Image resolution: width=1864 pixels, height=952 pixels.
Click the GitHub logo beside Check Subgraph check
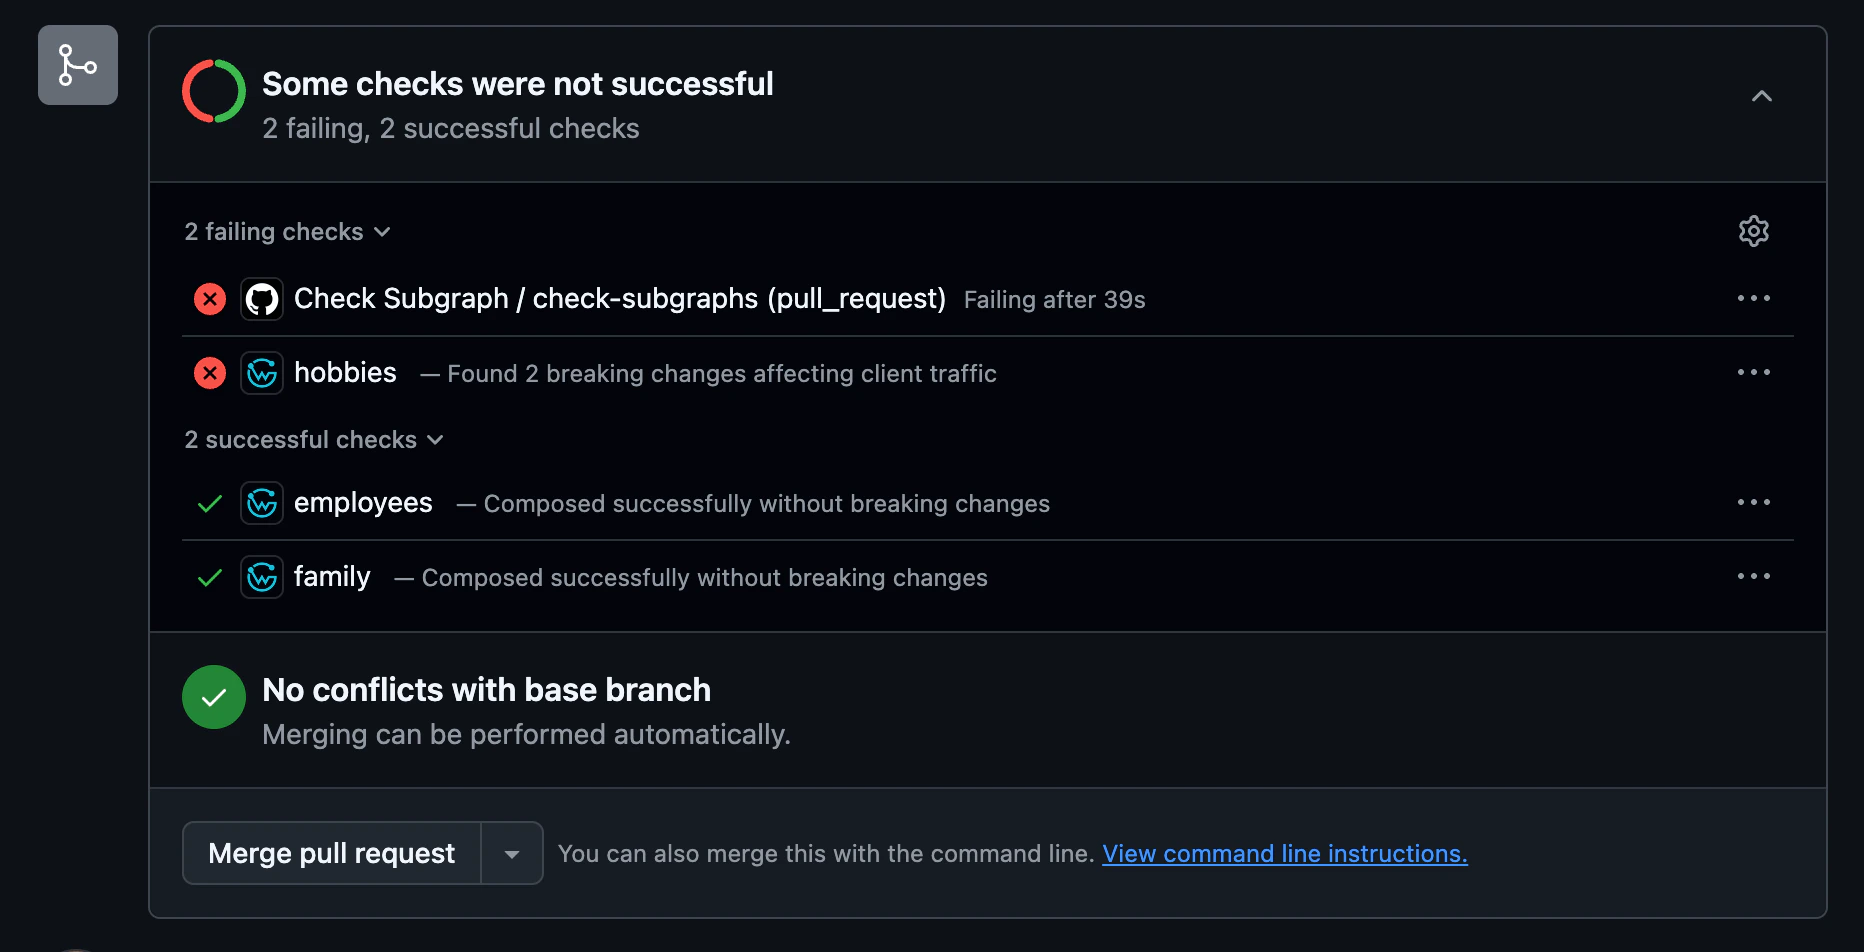[261, 298]
